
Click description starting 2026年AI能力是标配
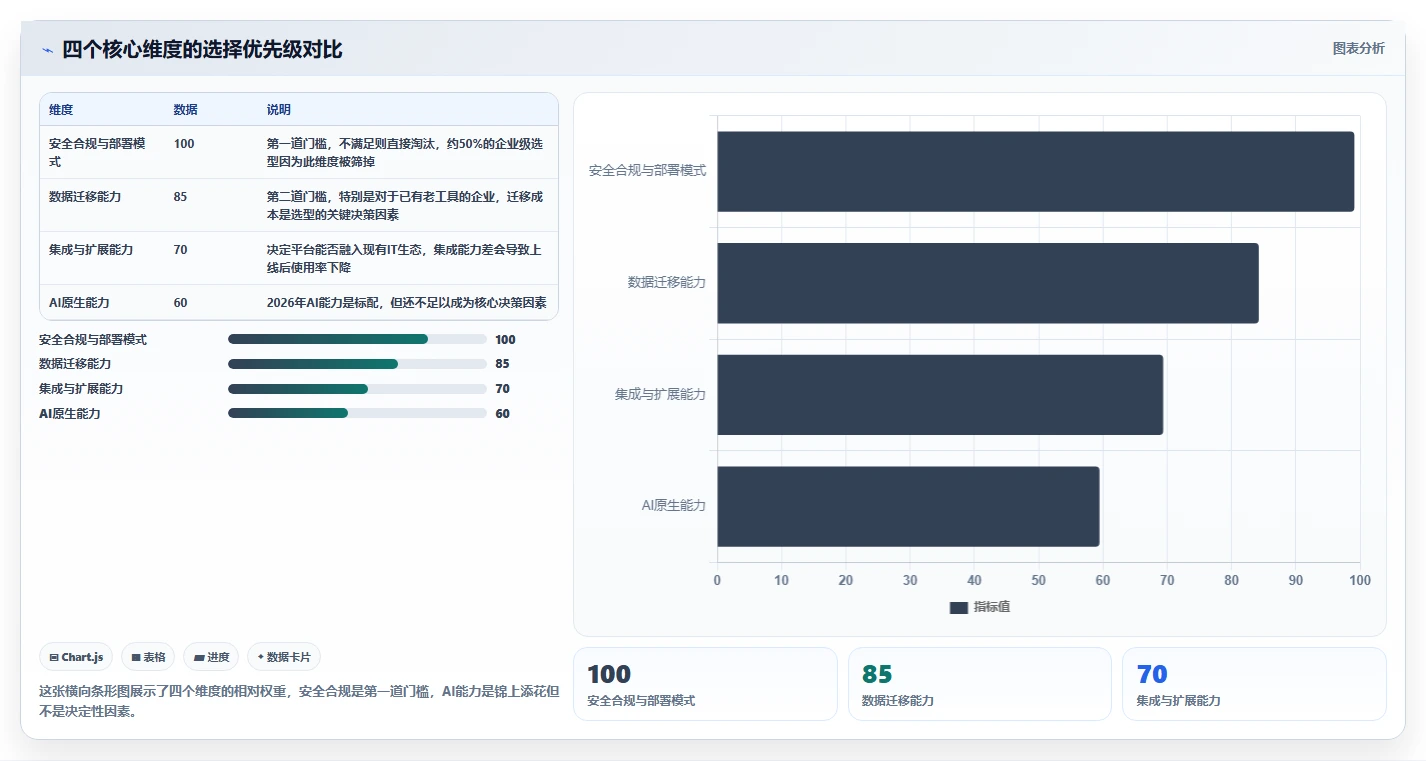[406, 302]
